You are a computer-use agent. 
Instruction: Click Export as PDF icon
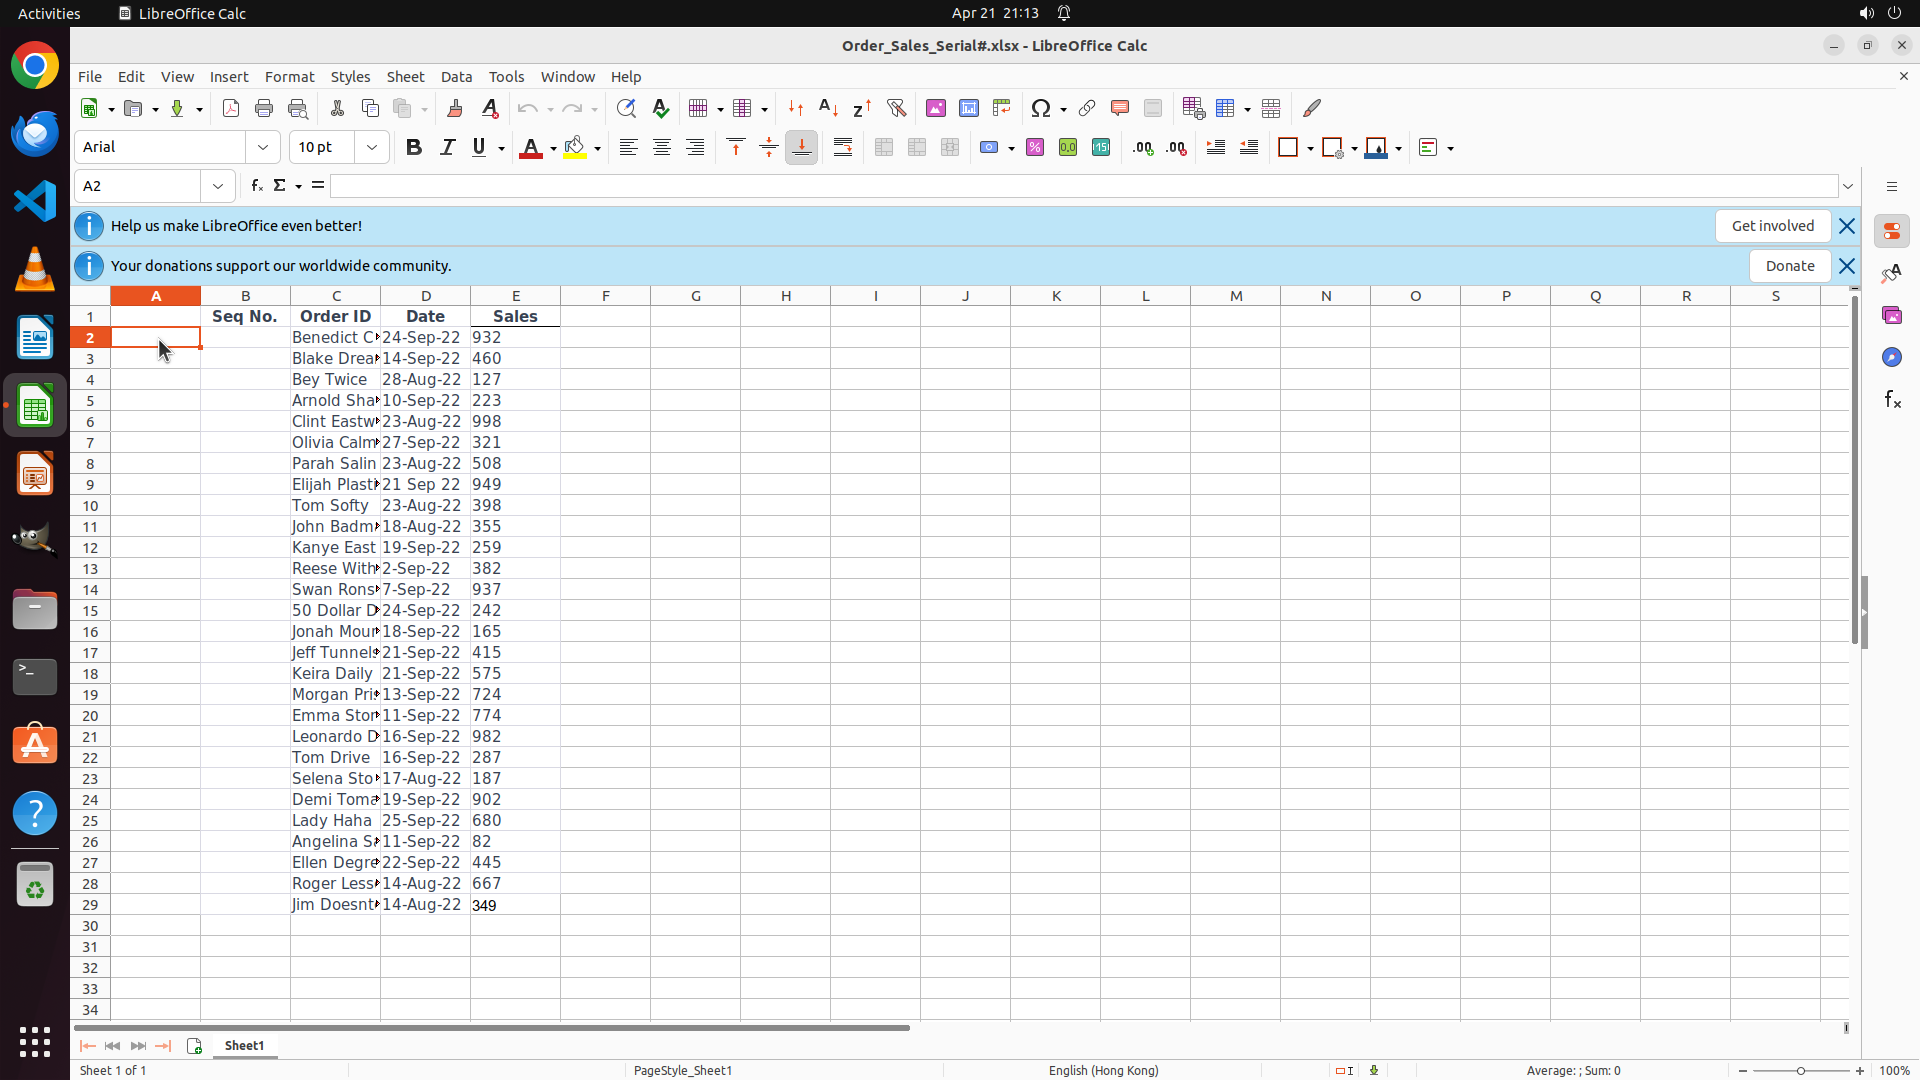[x=231, y=108]
